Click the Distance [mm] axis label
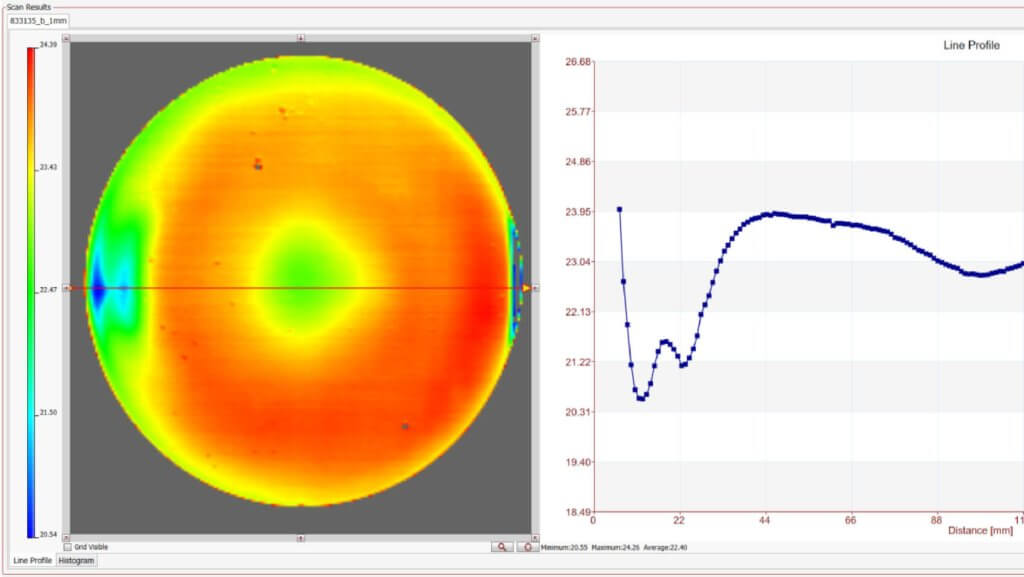Screen dimensions: 1024x577 (x=978, y=530)
